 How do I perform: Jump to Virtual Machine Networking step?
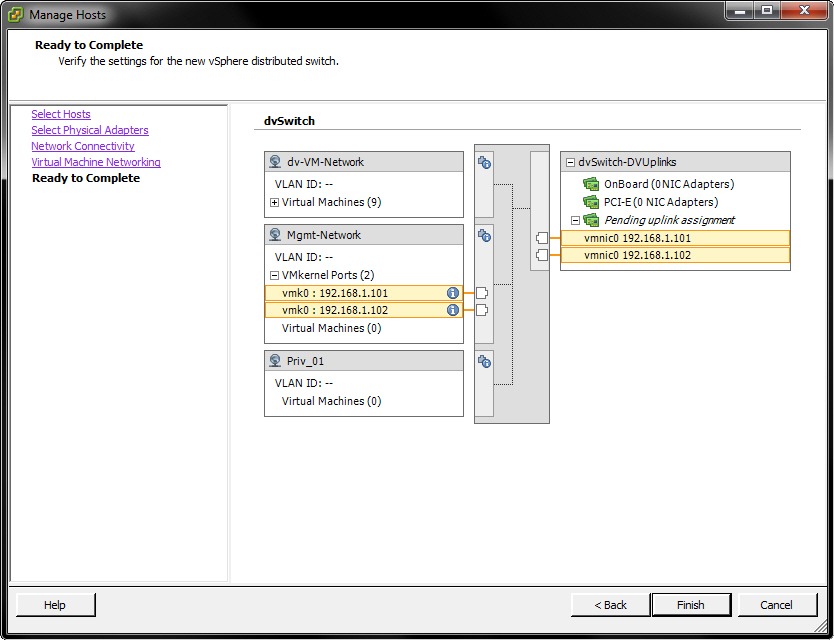pos(96,162)
